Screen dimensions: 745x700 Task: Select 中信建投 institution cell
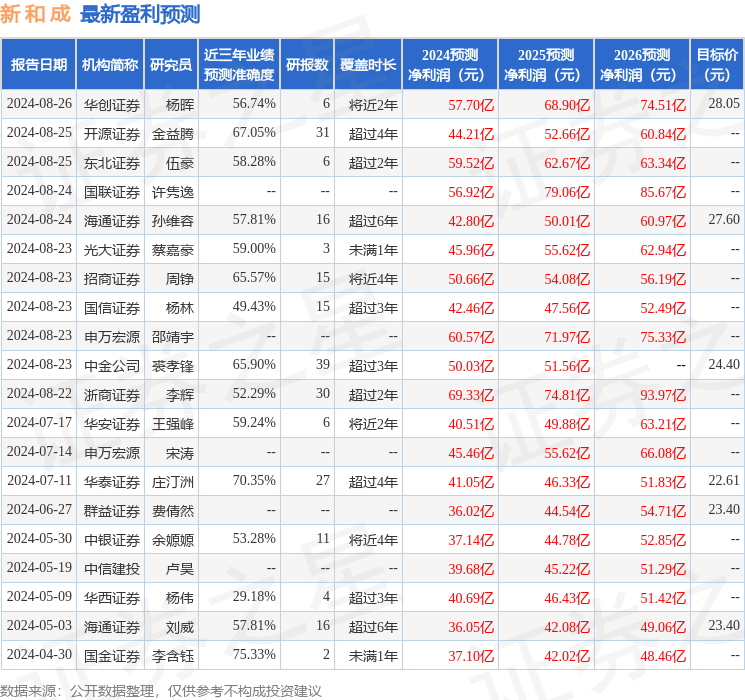112,569
